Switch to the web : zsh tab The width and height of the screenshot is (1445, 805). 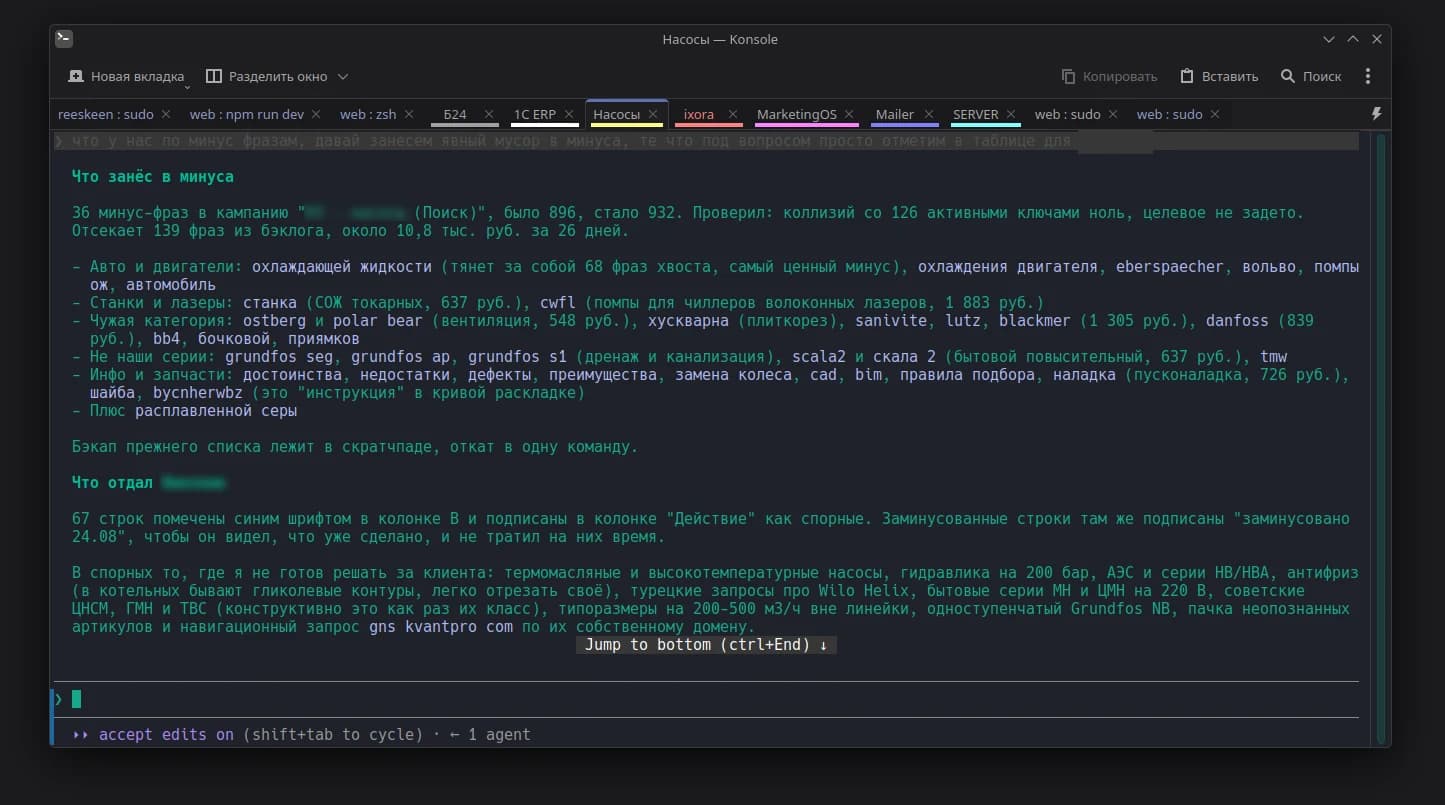(368, 114)
